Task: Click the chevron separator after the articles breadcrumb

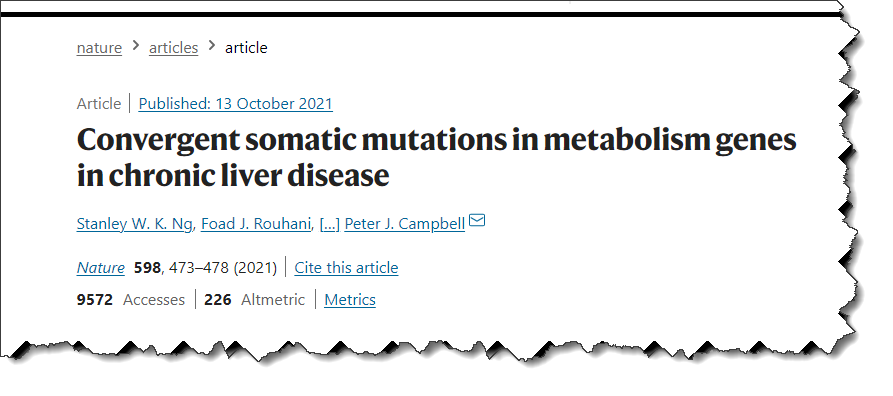Action: tap(212, 46)
